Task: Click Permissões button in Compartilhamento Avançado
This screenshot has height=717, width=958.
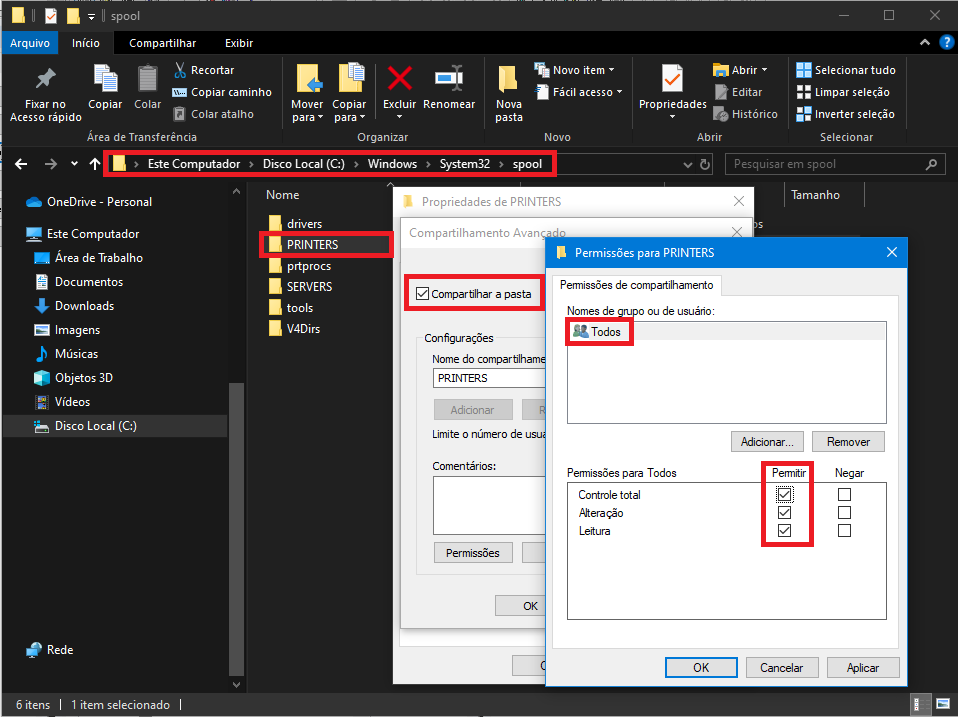Action: [473, 553]
